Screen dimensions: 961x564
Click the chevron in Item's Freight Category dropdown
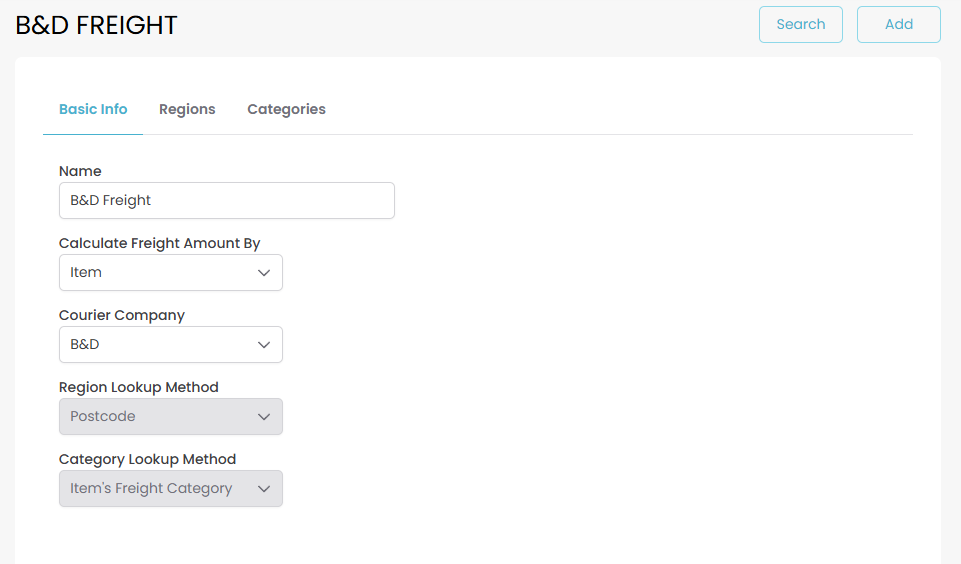pos(264,488)
